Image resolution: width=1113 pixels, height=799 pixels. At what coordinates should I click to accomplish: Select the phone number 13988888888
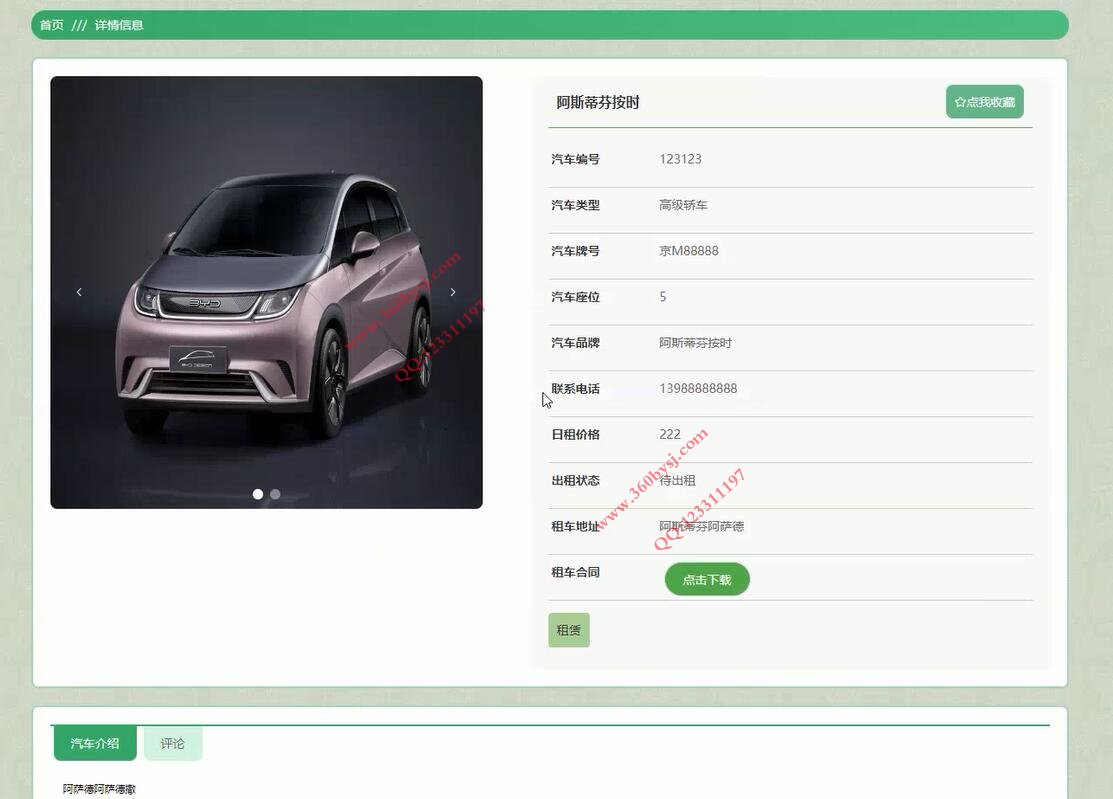click(698, 388)
